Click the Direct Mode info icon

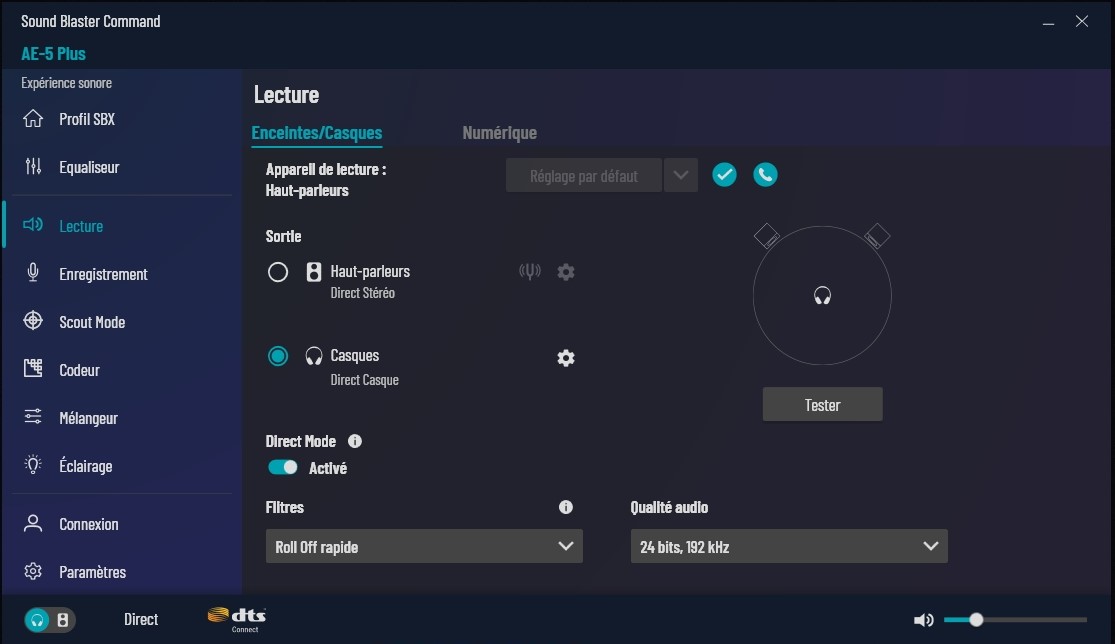[x=355, y=441]
